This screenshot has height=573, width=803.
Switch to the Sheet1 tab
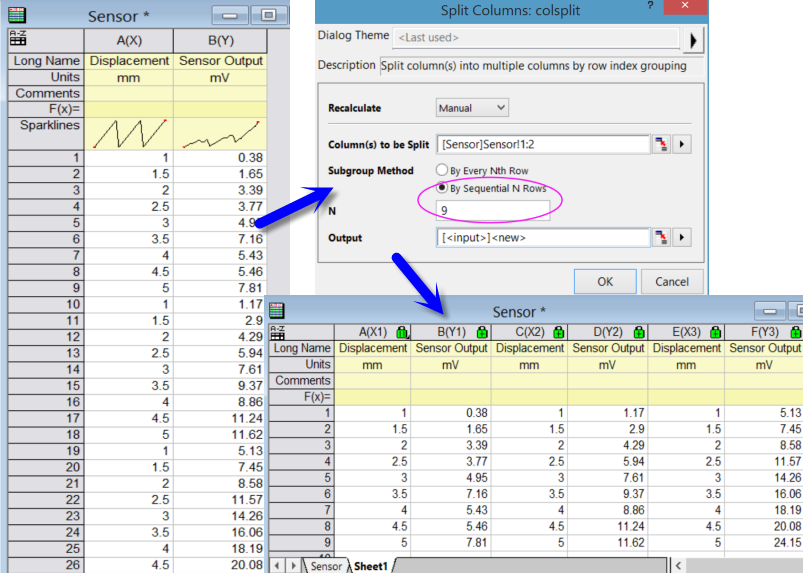tap(370, 566)
